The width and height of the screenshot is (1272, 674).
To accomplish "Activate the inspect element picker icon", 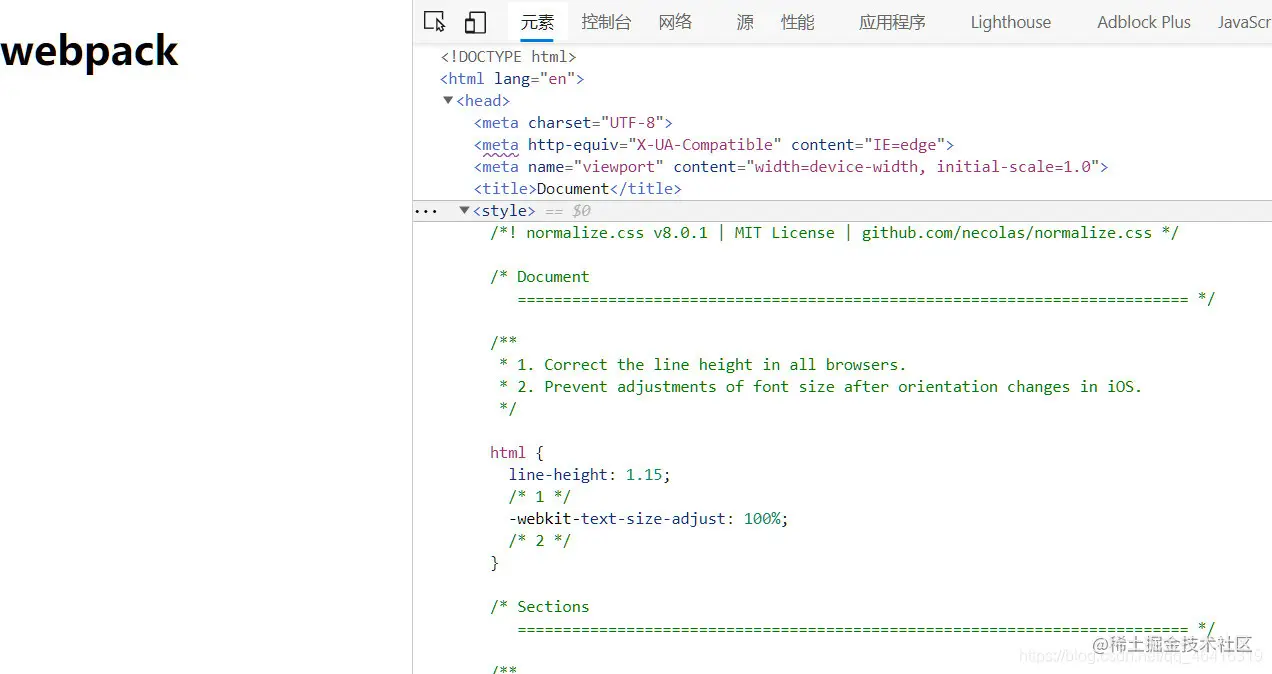I will point(434,22).
